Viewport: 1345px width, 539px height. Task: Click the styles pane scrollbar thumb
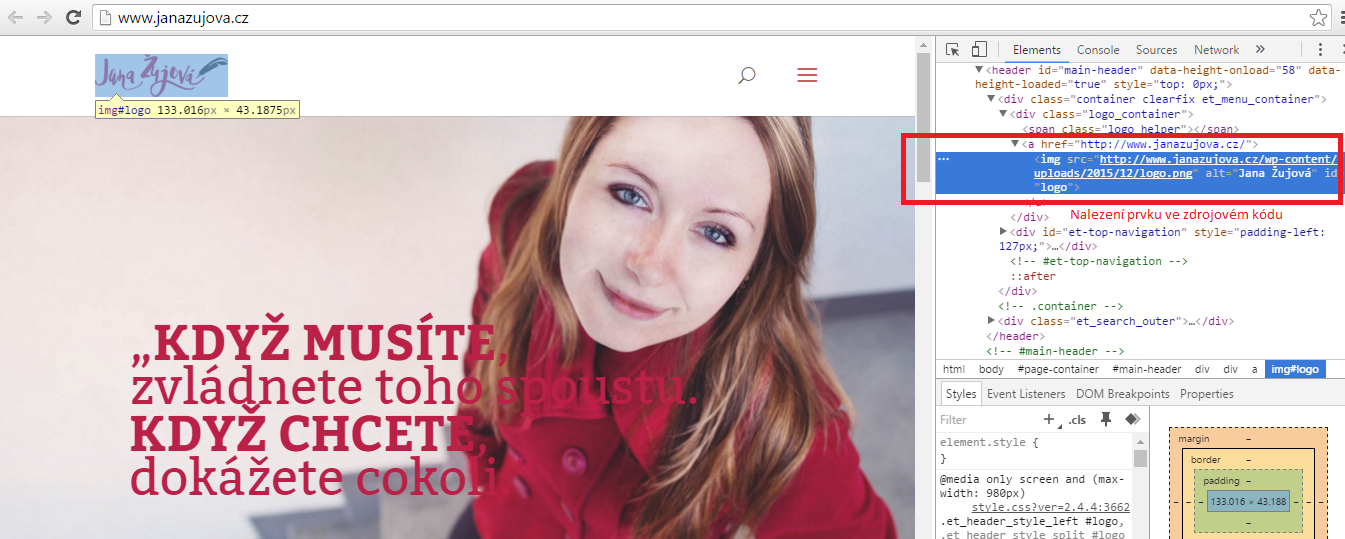(1140, 458)
